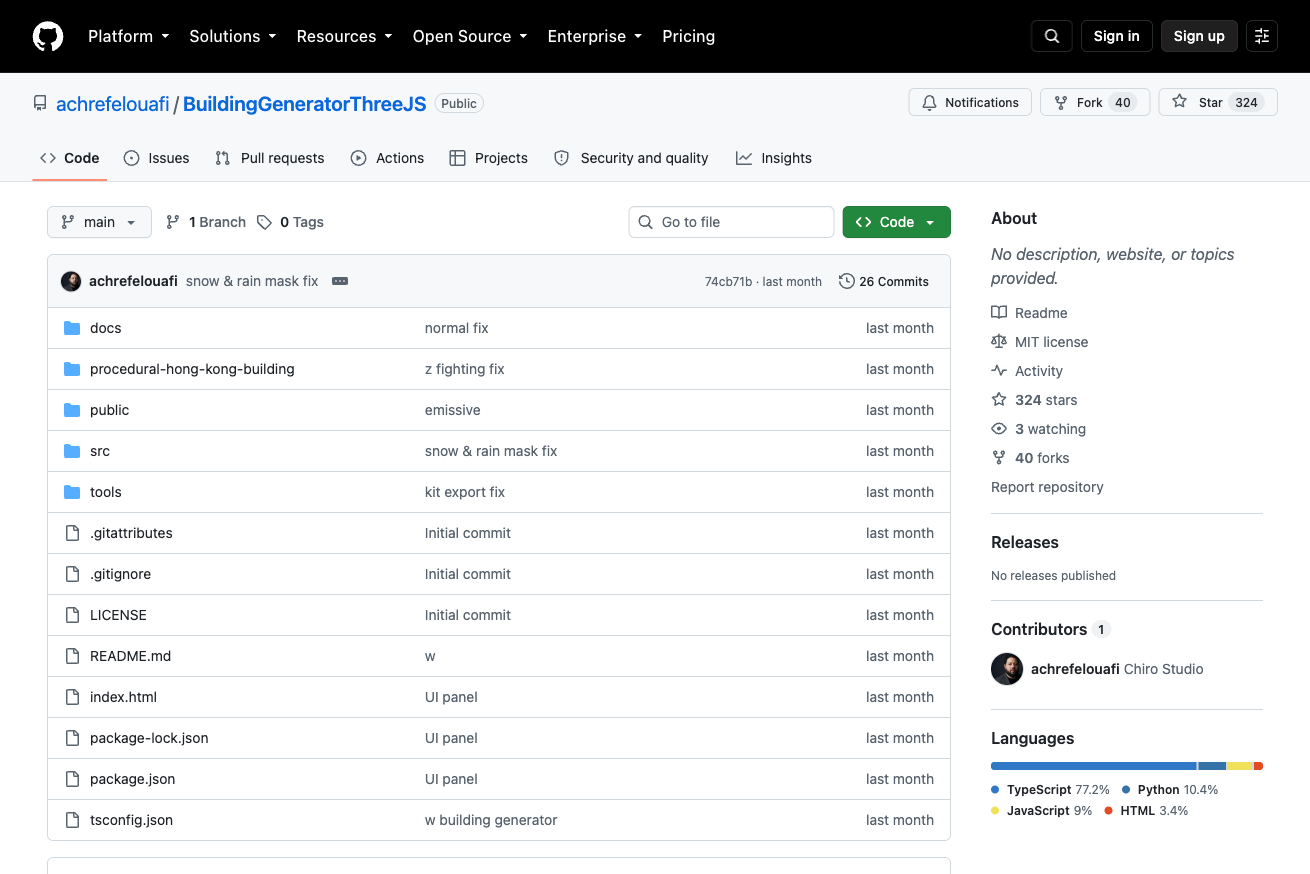Click the Activity pulse icon
Screen dimensions: 1310x874
tap(999, 371)
